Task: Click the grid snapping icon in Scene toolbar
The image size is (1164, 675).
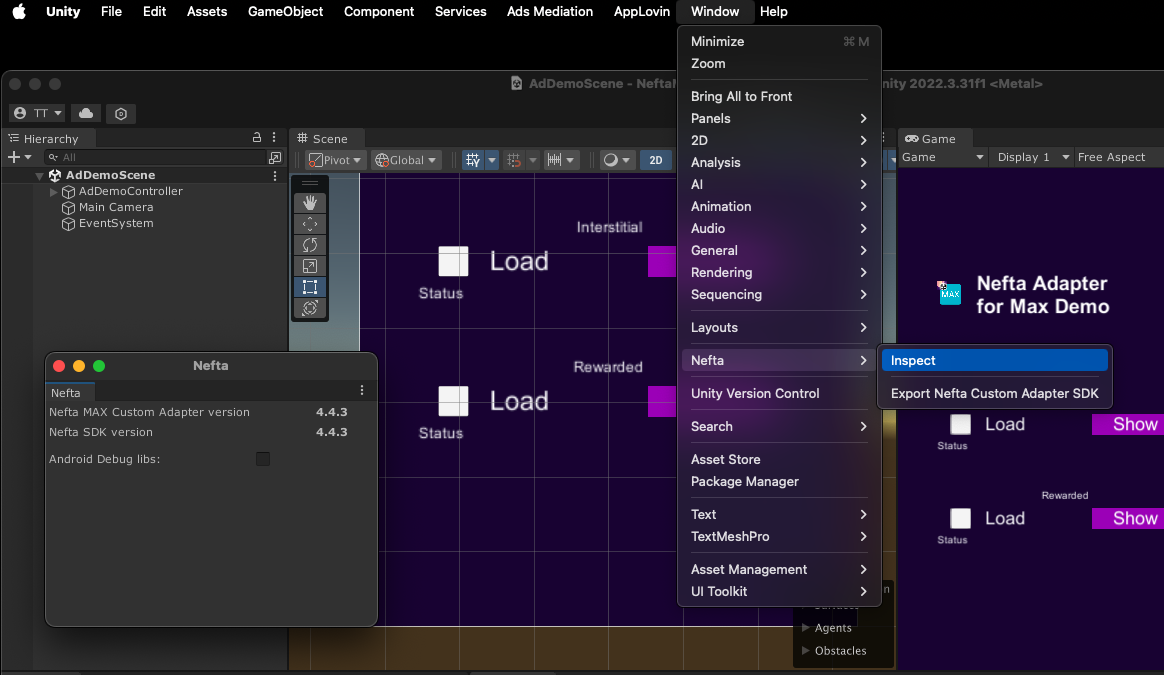Action: click(514, 160)
